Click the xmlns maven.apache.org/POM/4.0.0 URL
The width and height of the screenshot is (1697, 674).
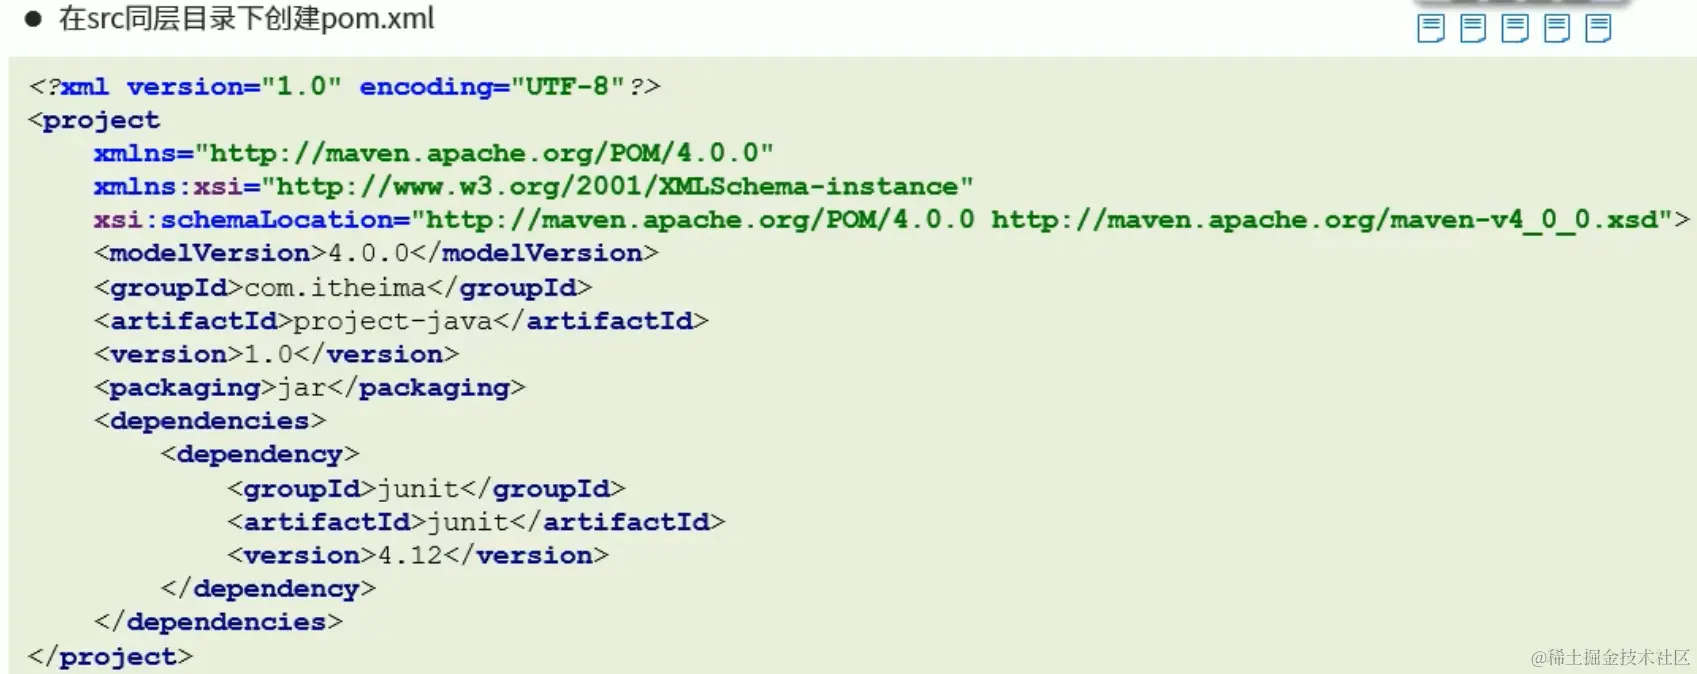[484, 153]
